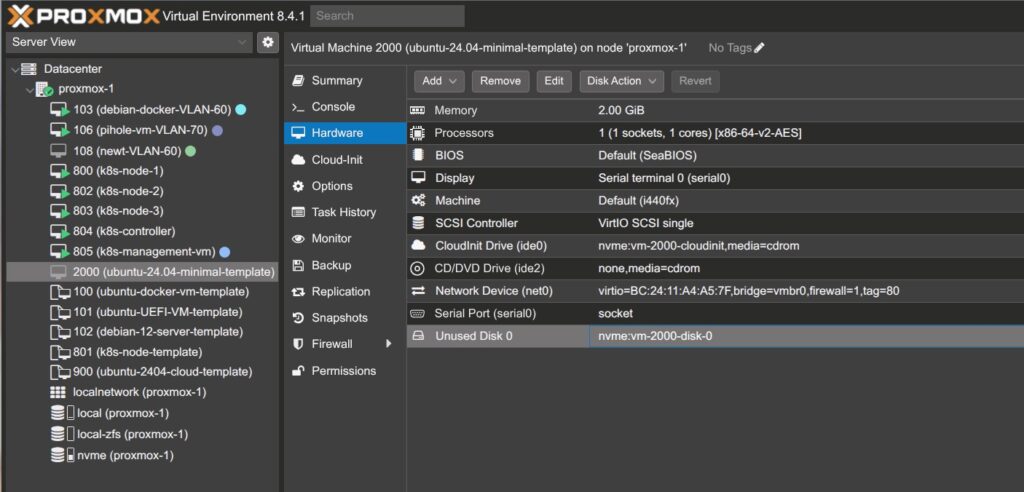
Task: Click the purple tag dot on 106
Action: [217, 131]
